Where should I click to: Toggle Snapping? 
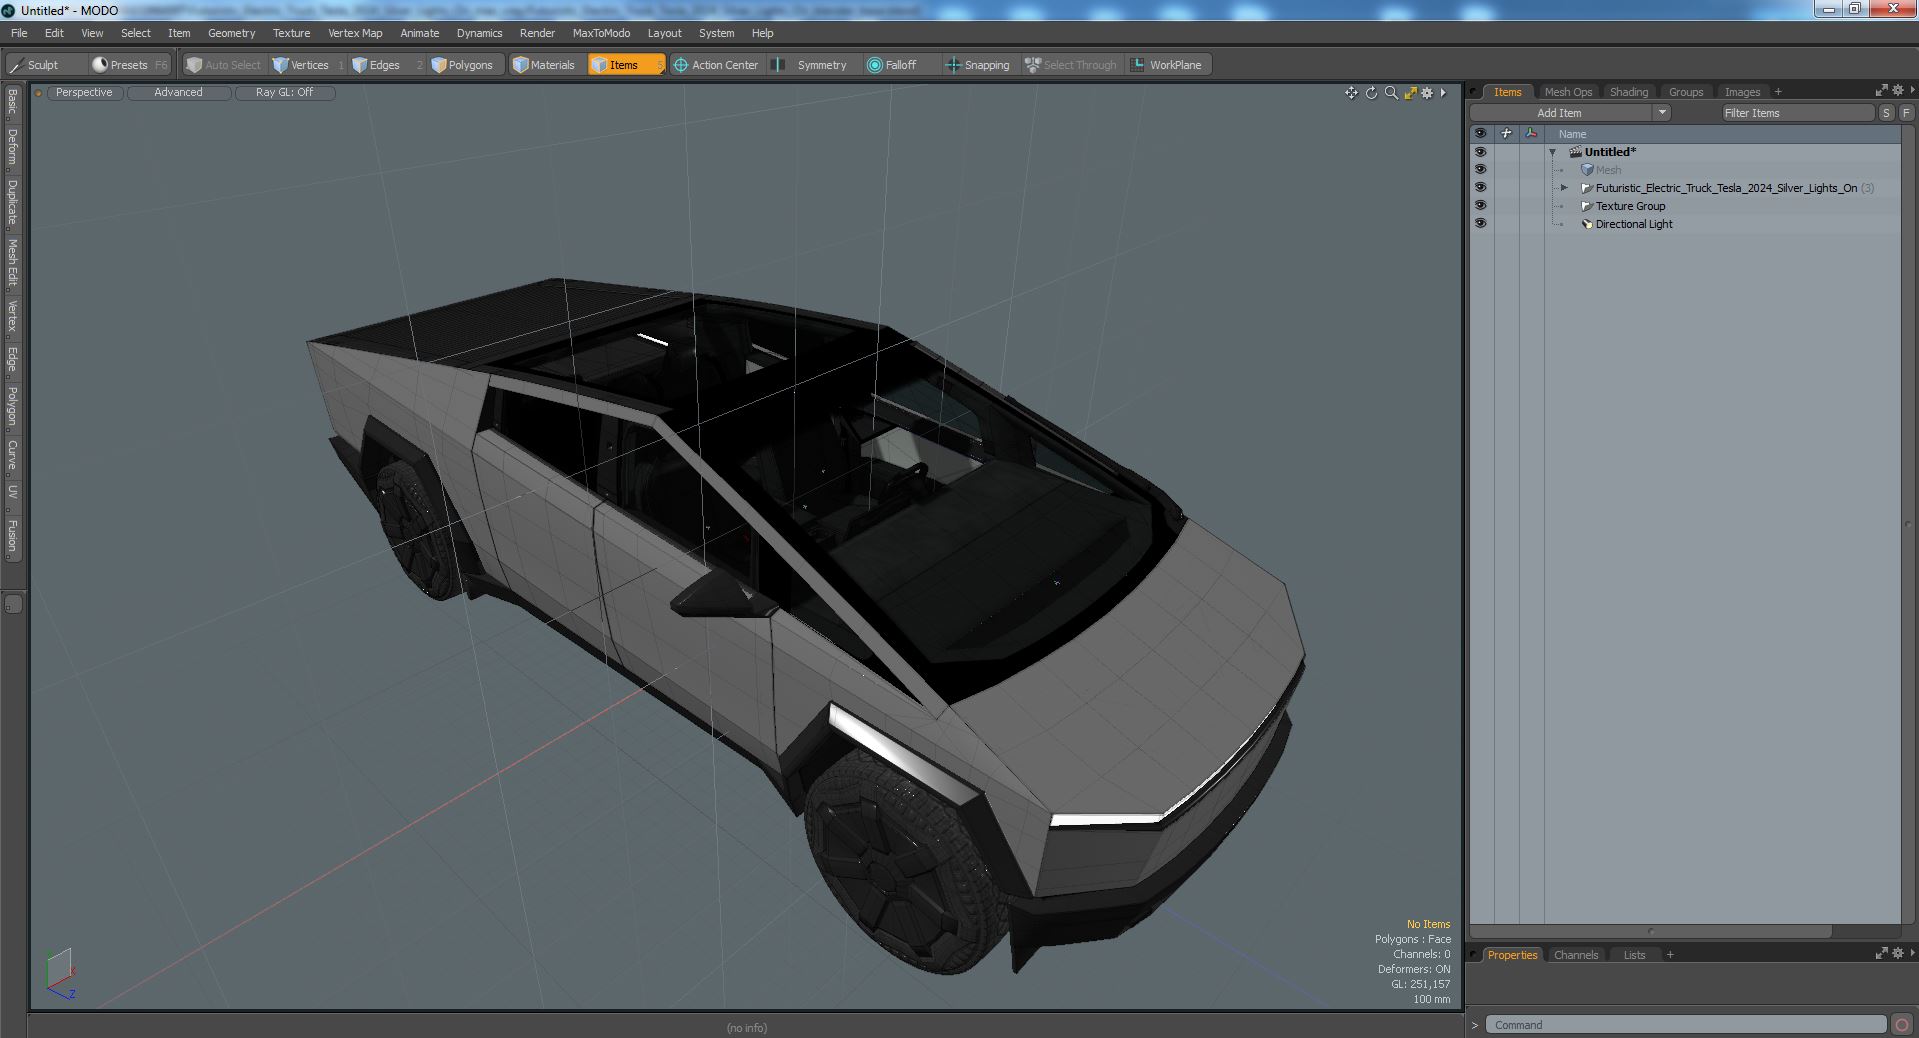point(978,65)
